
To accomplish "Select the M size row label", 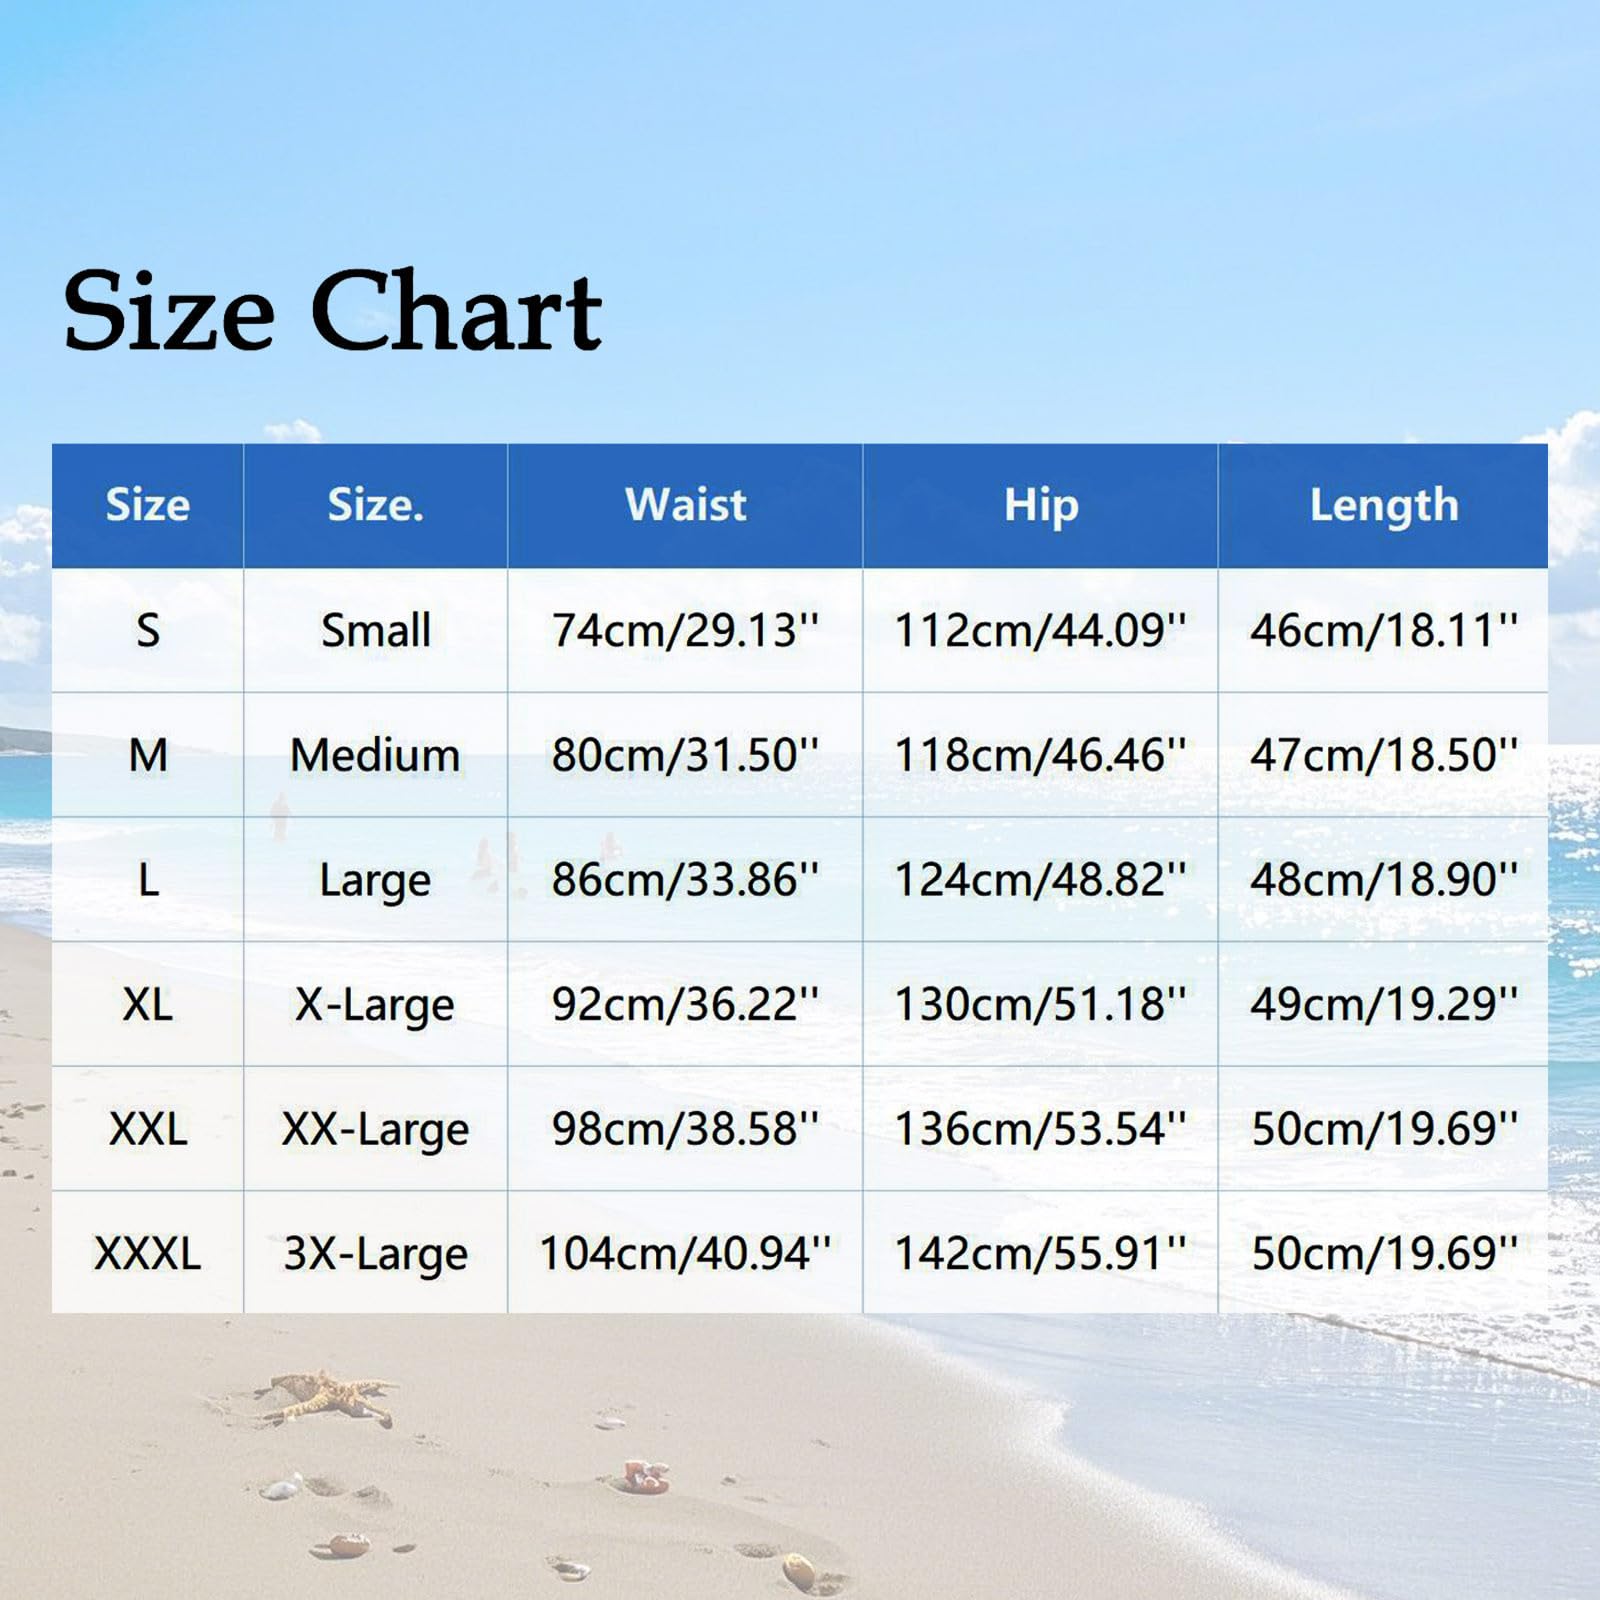I will click(148, 755).
